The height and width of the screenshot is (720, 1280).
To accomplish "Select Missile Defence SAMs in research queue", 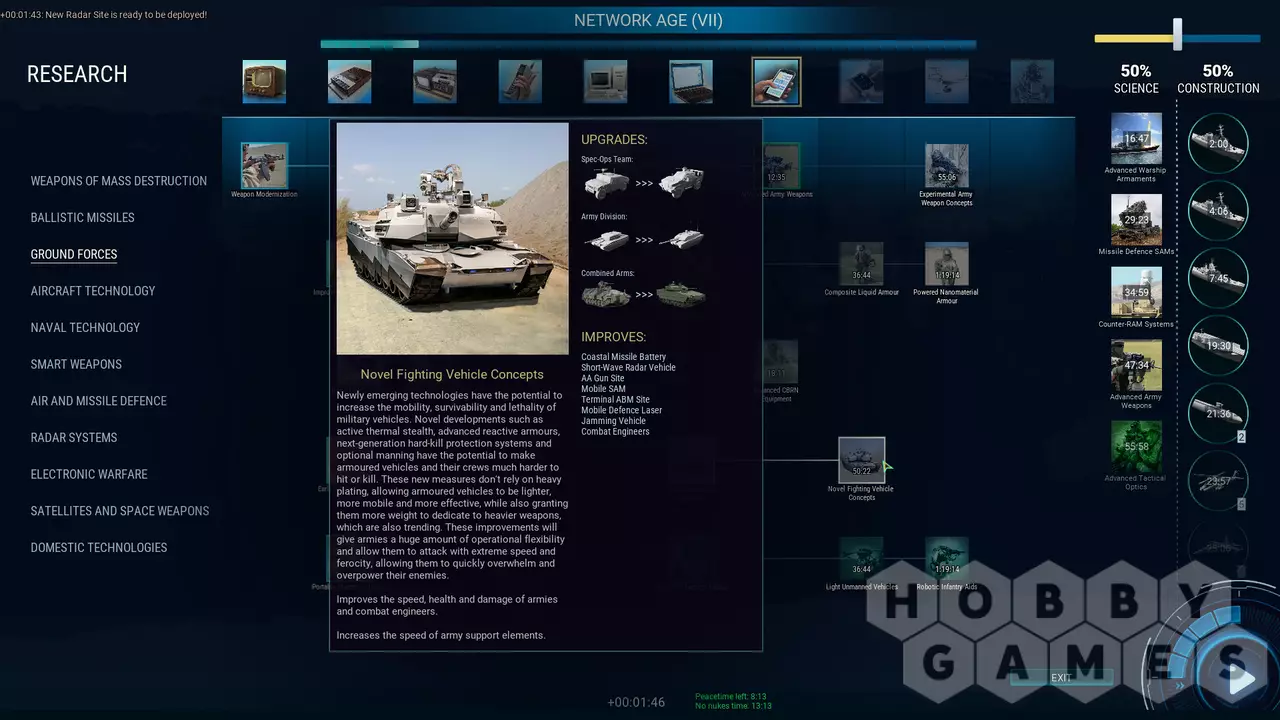I will pyautogui.click(x=1136, y=220).
